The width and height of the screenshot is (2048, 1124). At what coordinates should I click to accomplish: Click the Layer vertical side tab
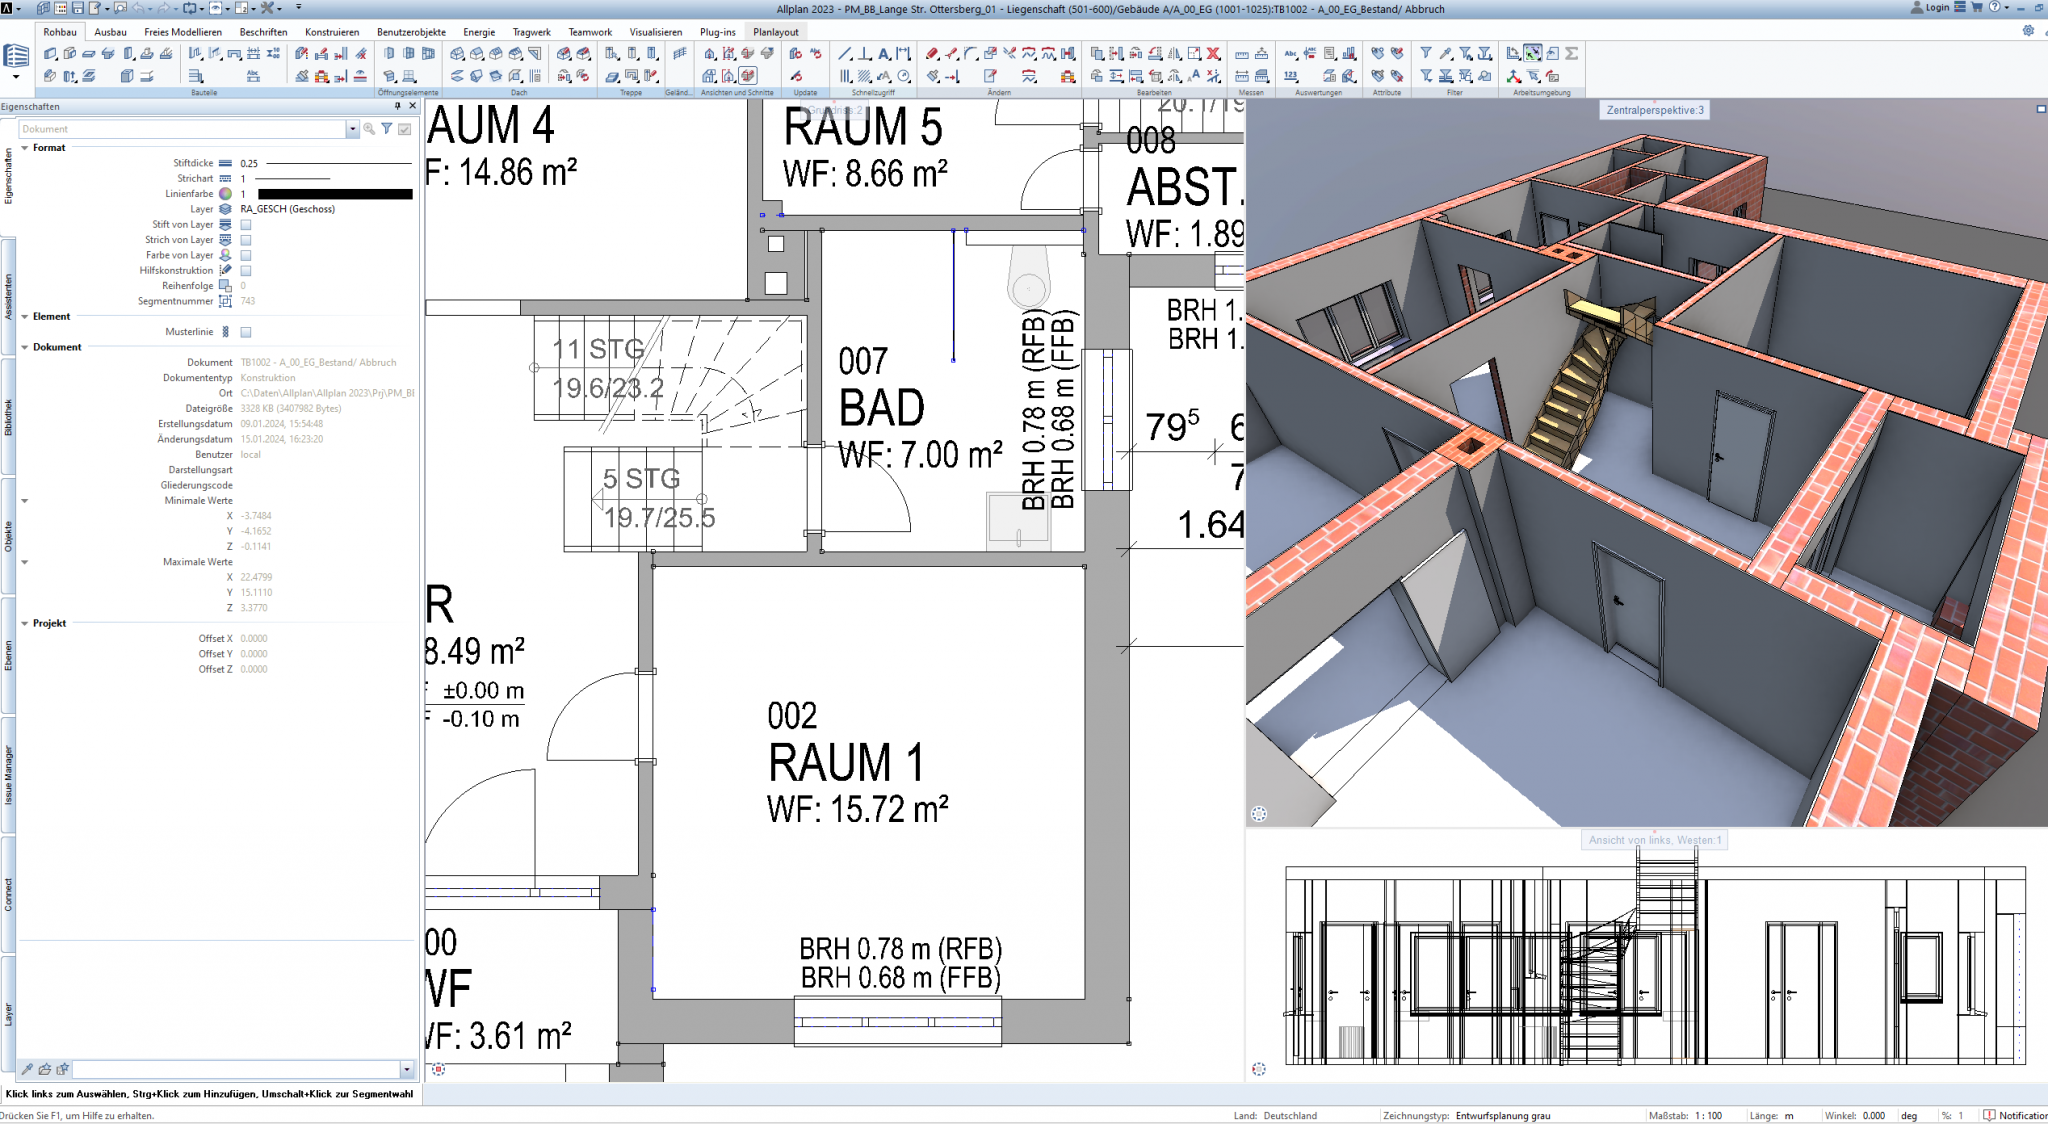click(x=8, y=1014)
